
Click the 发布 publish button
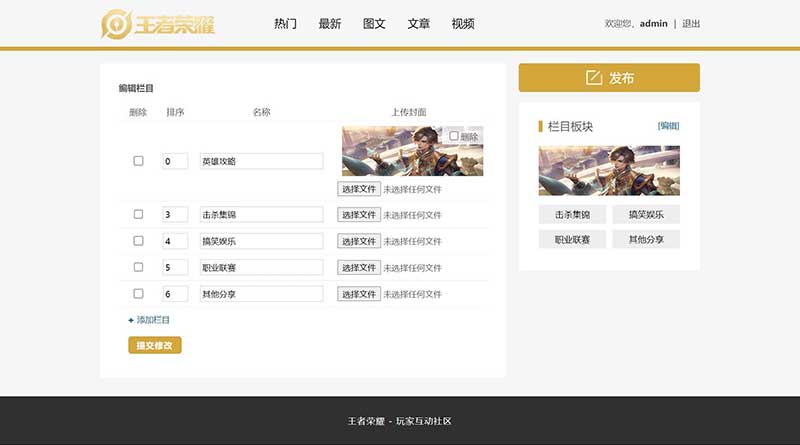click(x=608, y=78)
